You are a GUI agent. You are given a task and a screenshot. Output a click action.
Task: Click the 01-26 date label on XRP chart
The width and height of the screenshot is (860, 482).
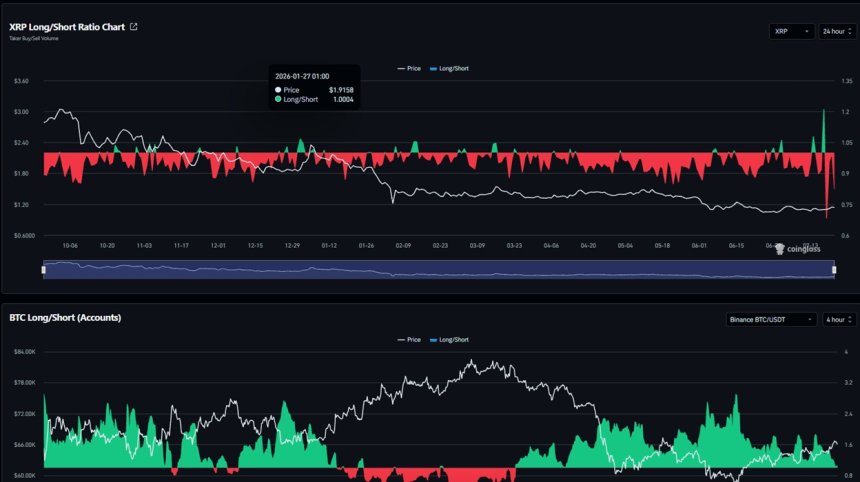tap(366, 246)
